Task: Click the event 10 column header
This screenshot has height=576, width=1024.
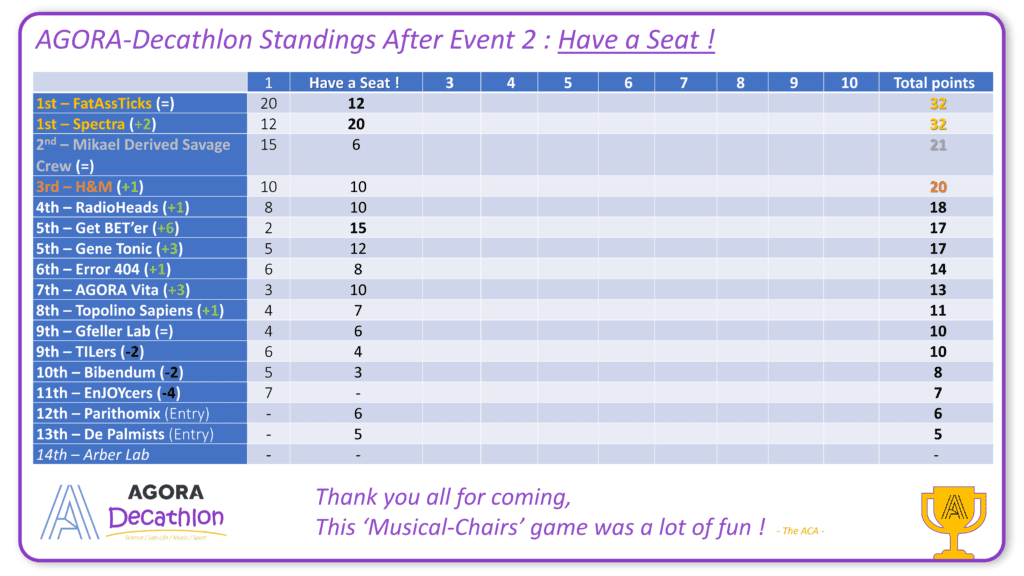Action: coord(850,82)
